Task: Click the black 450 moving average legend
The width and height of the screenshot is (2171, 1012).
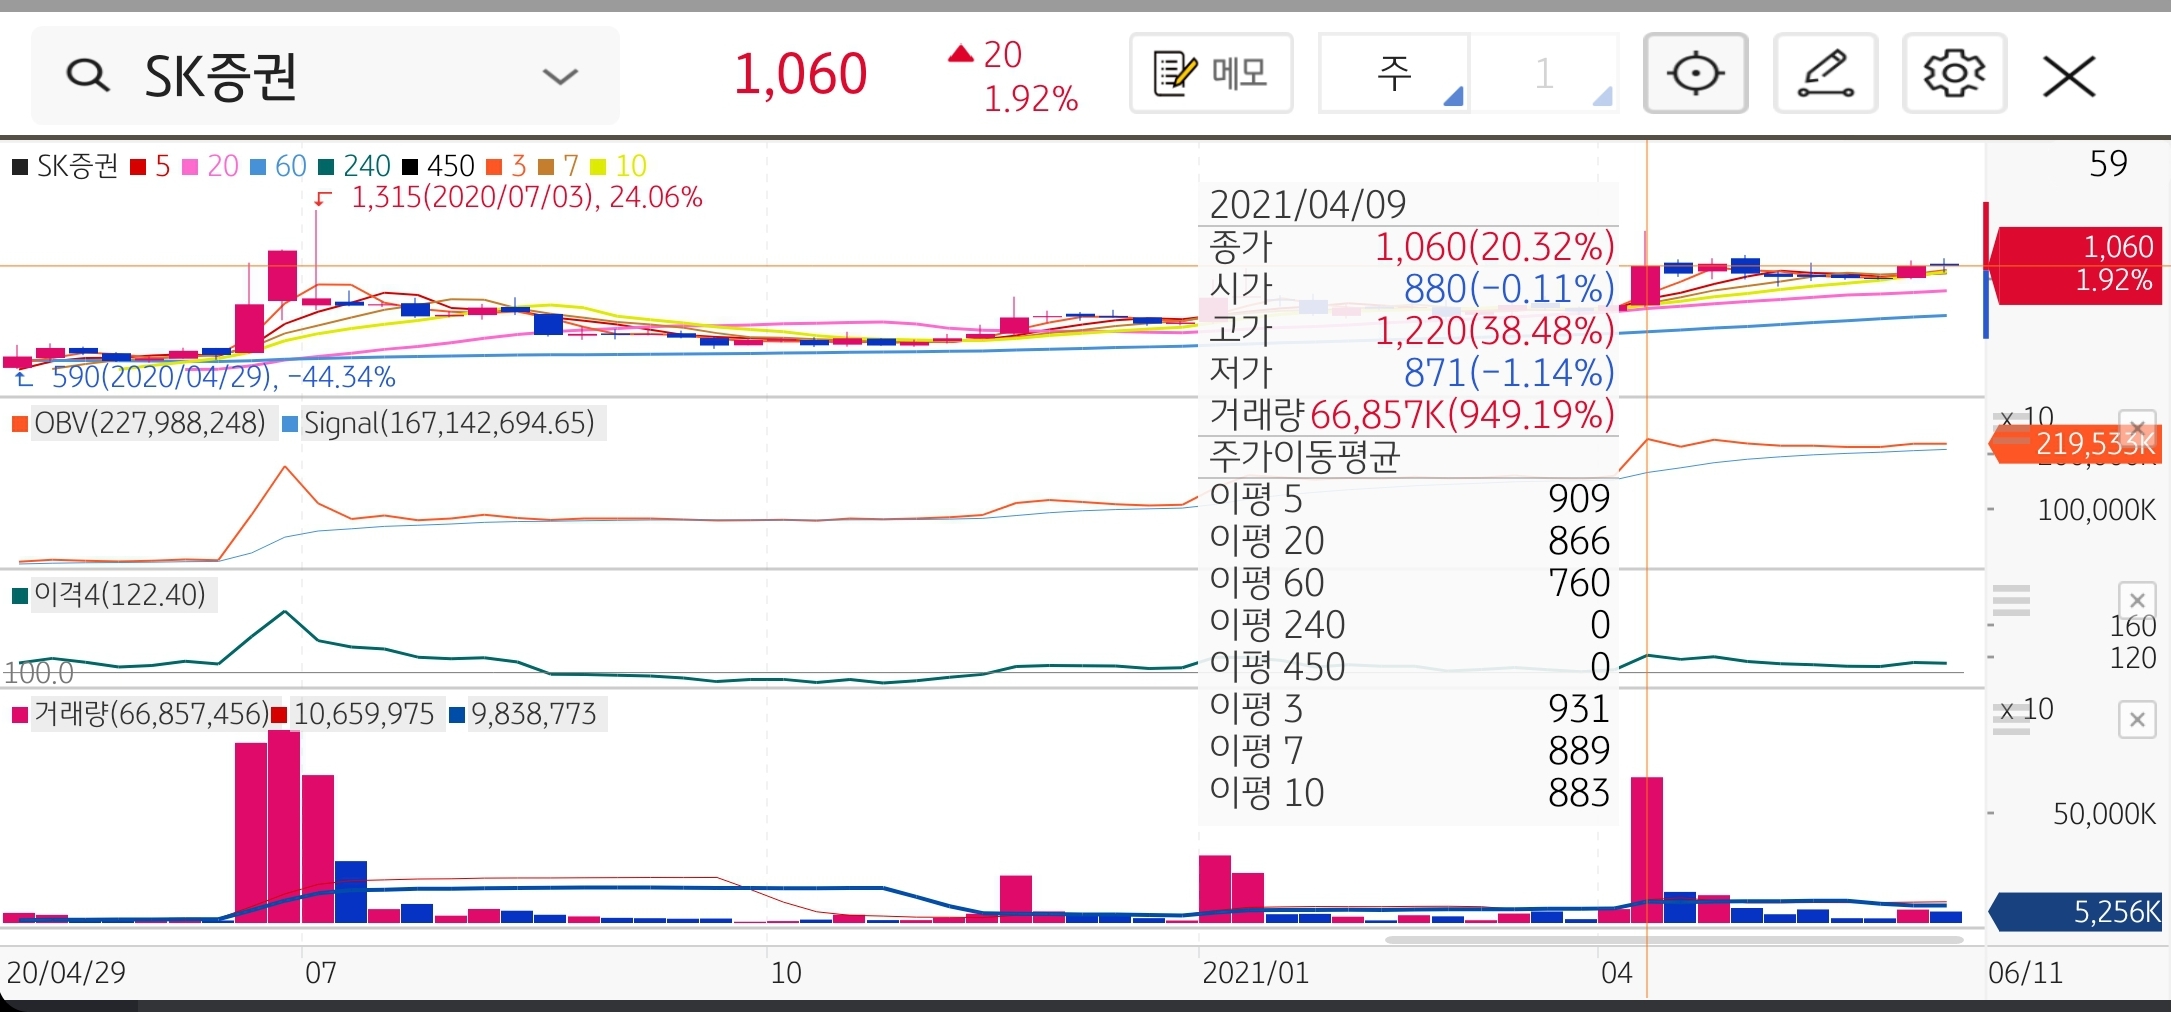Action: pos(438,166)
